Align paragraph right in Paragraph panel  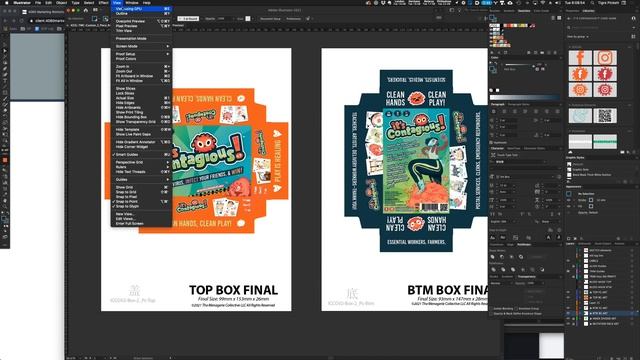[x=514, y=111]
